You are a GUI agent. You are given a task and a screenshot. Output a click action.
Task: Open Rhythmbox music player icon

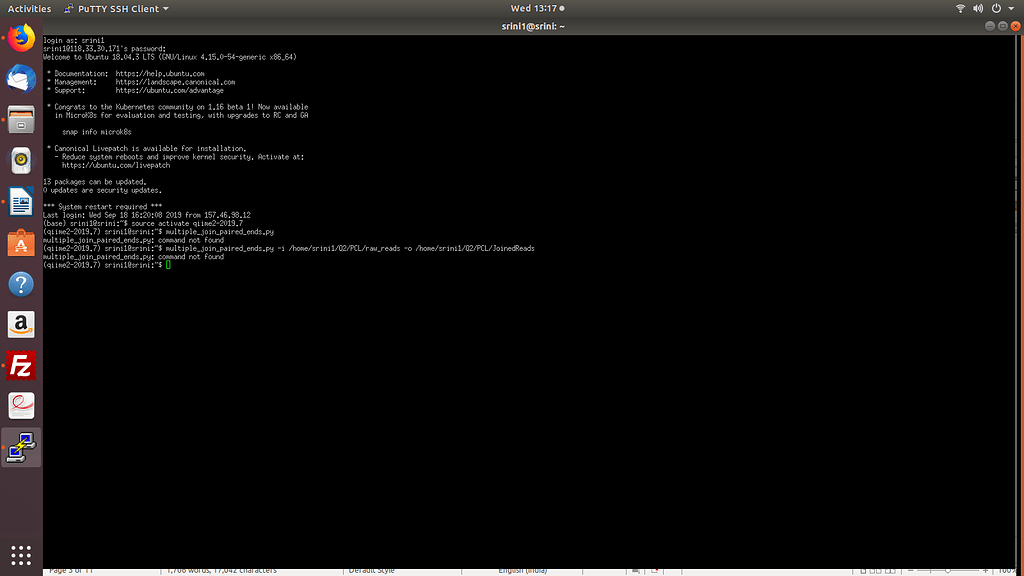tap(21, 161)
